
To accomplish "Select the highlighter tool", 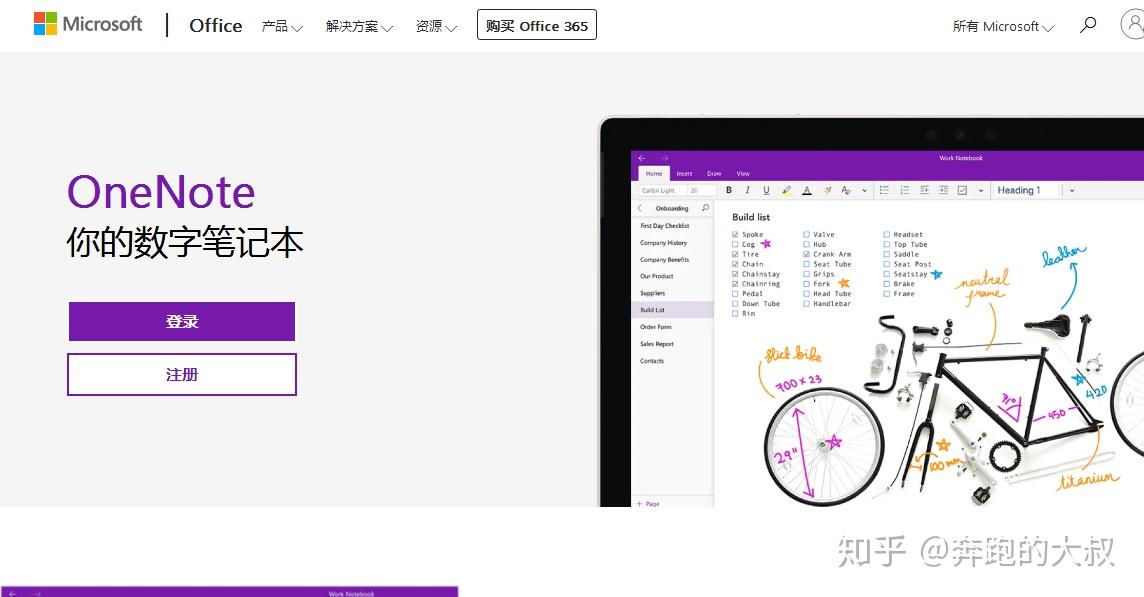I will (x=786, y=191).
